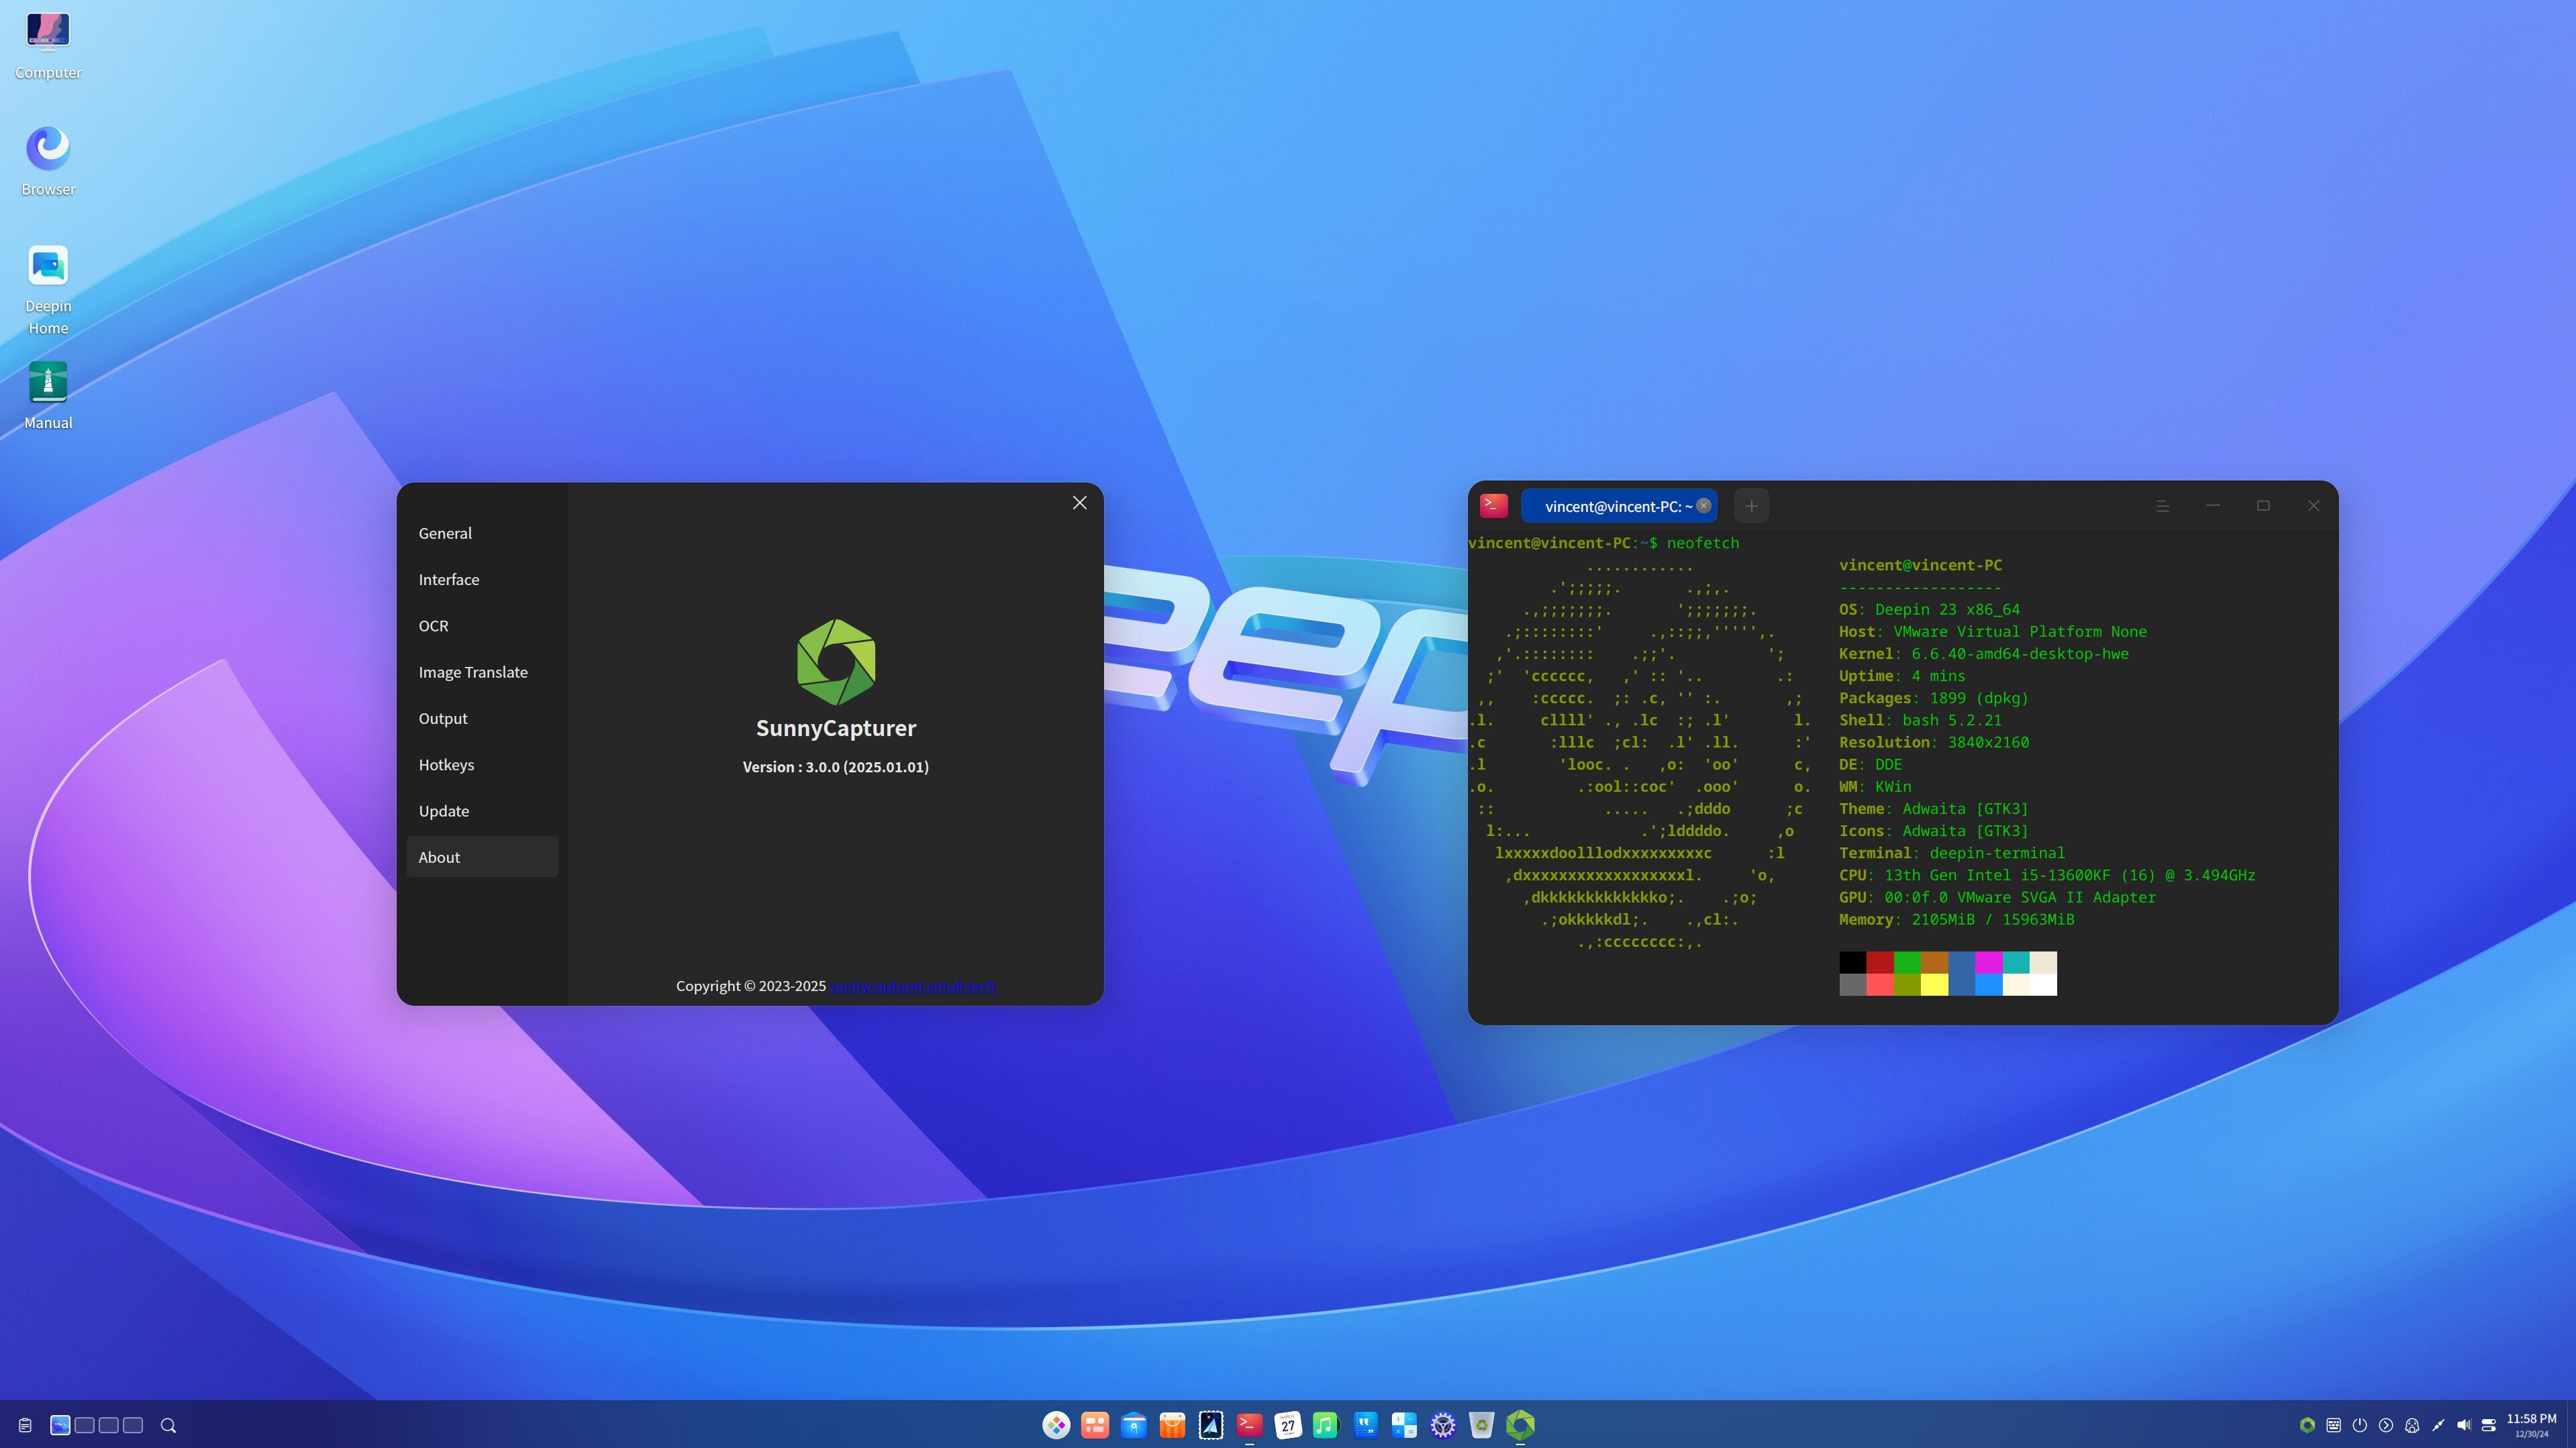Launch the Music player from the dock
Viewport: 2576px width, 1448px height.
pyautogui.click(x=1326, y=1425)
